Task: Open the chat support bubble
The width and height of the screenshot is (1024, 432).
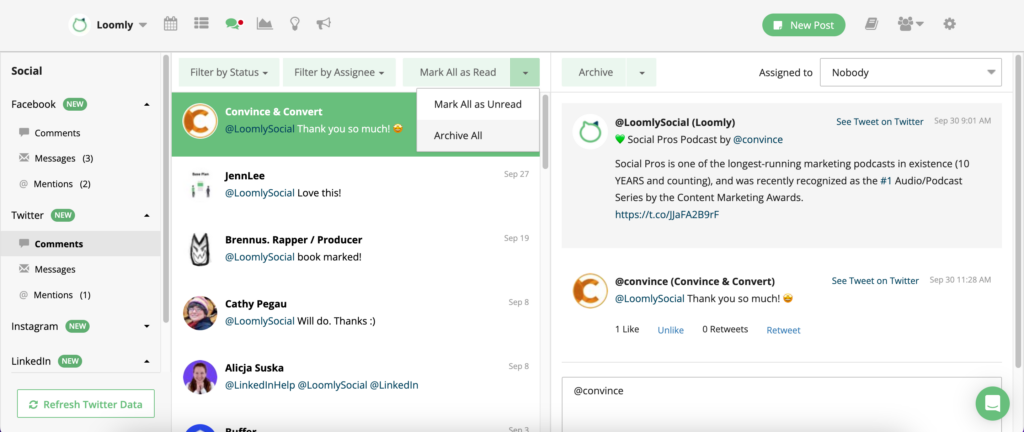Action: [x=992, y=403]
